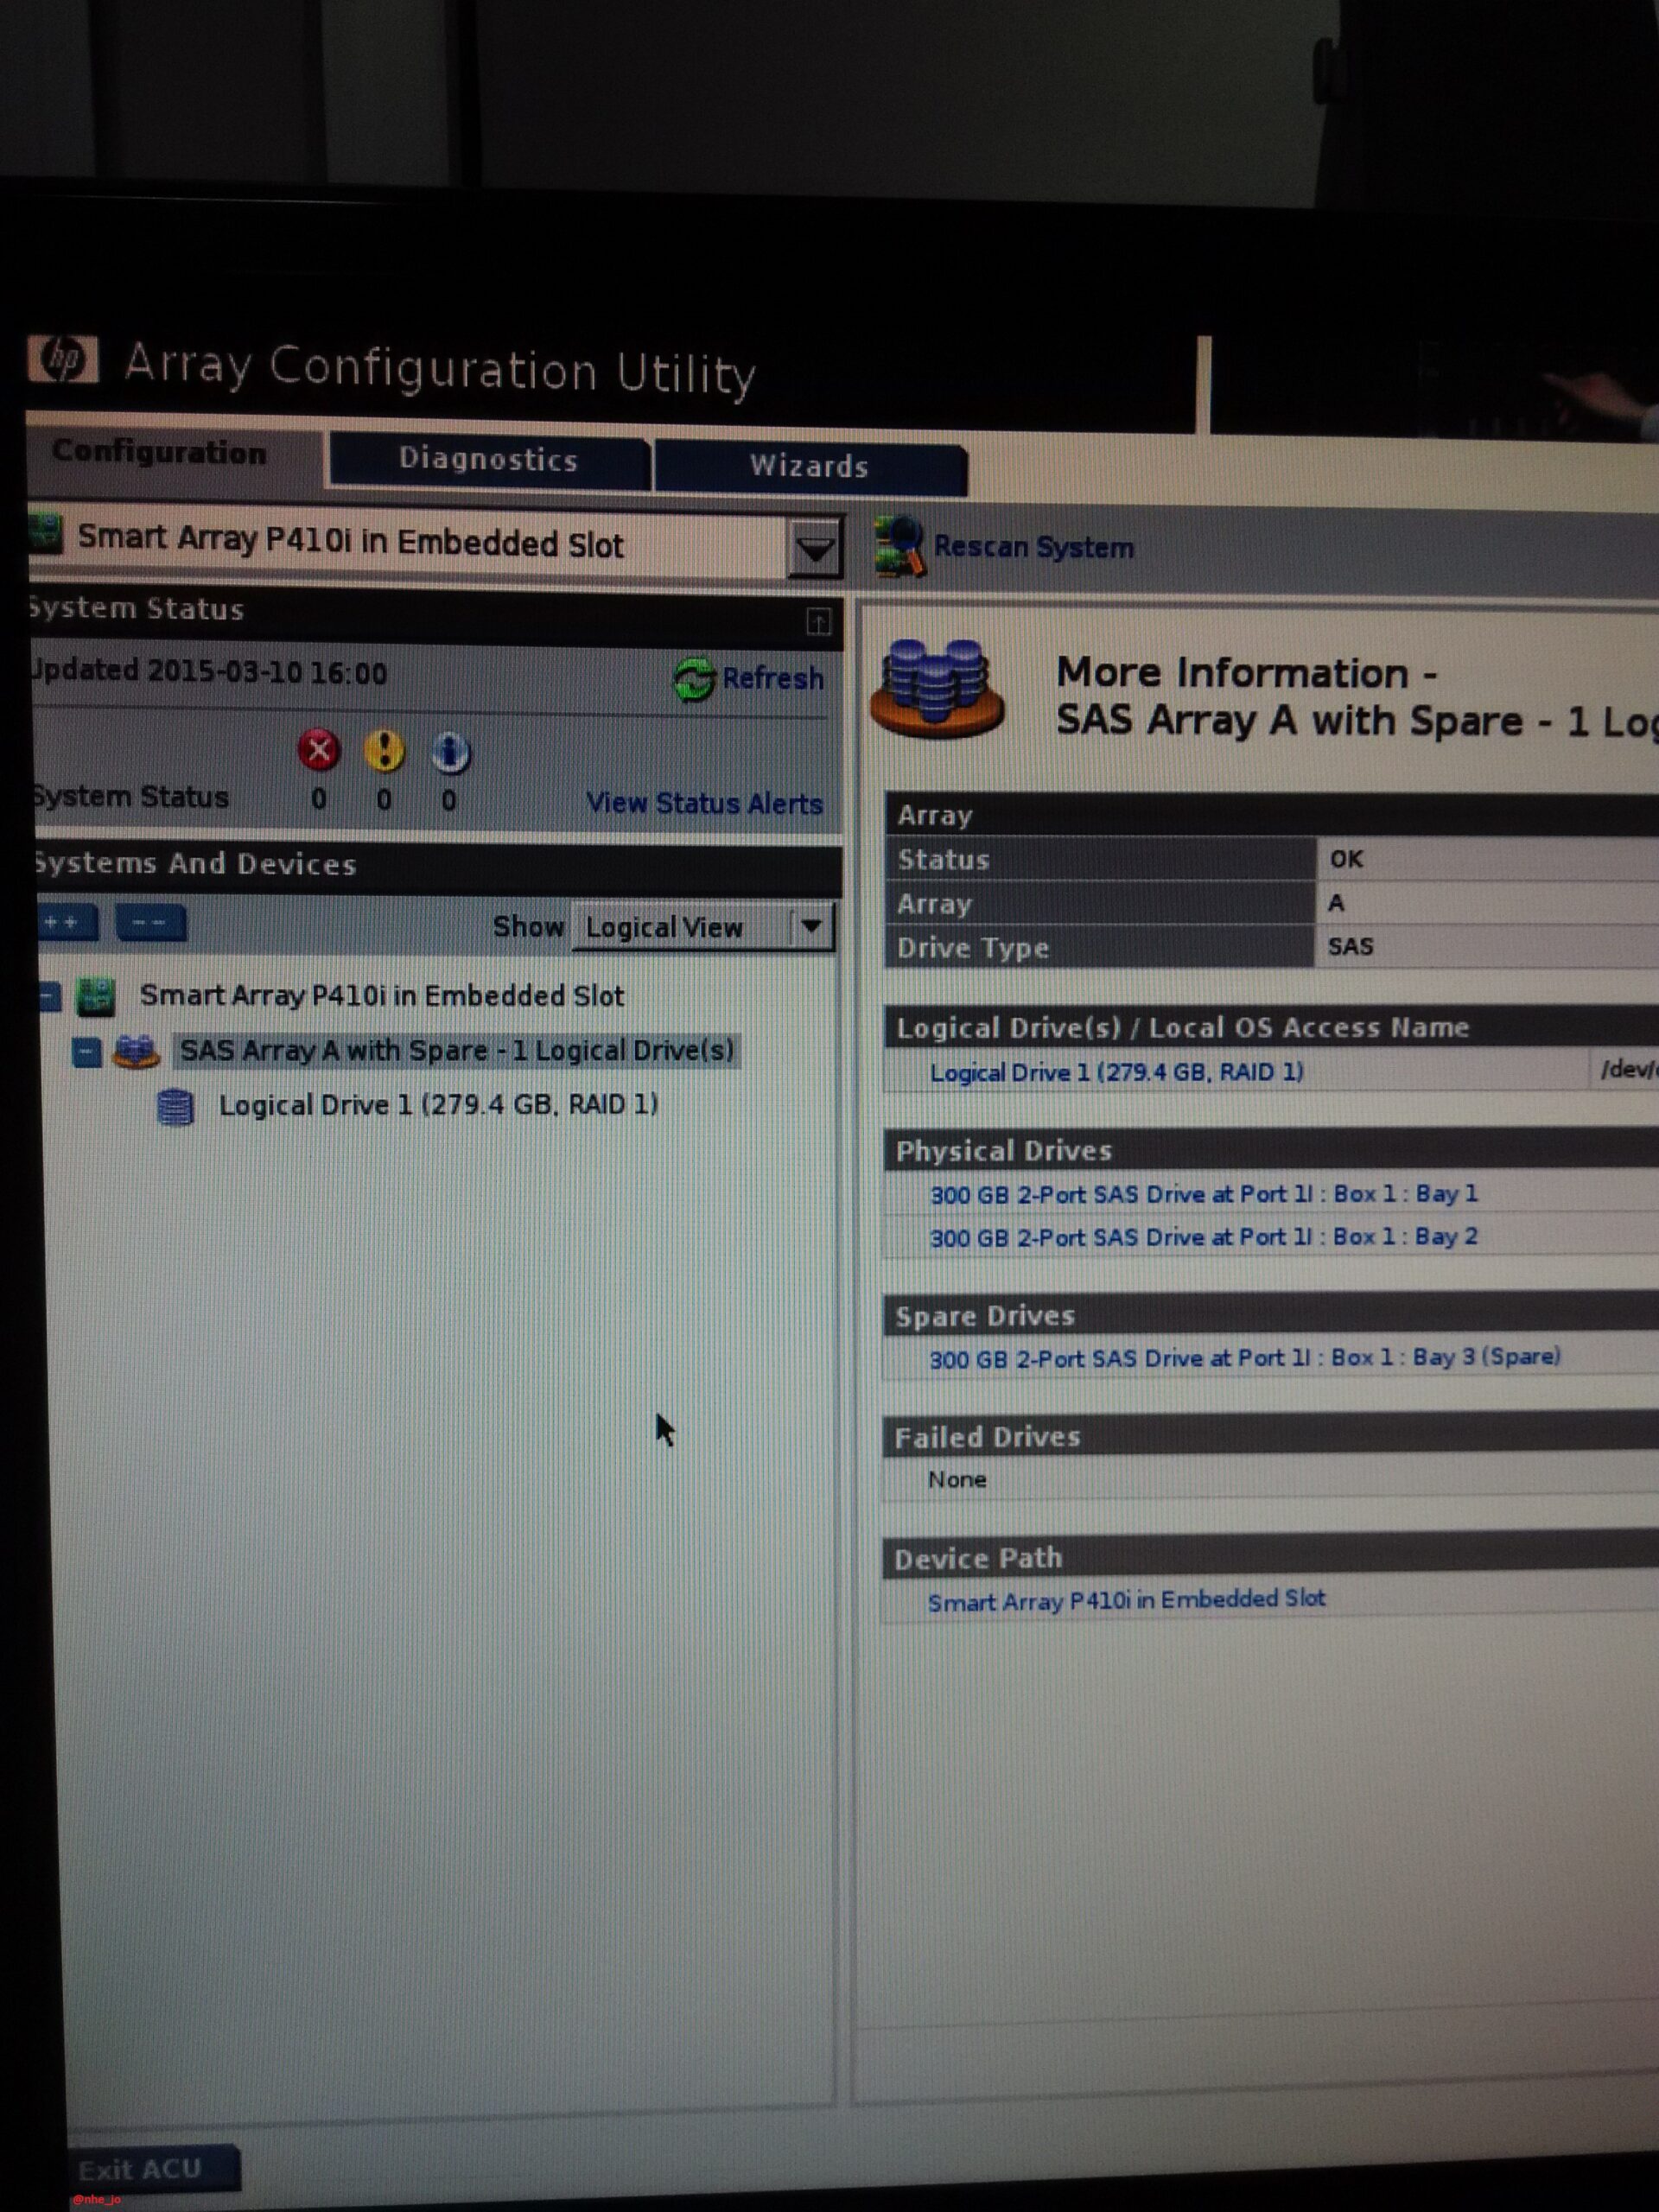Click the controller icon in selector box
This screenshot has height=2212, width=1659.
46,533
